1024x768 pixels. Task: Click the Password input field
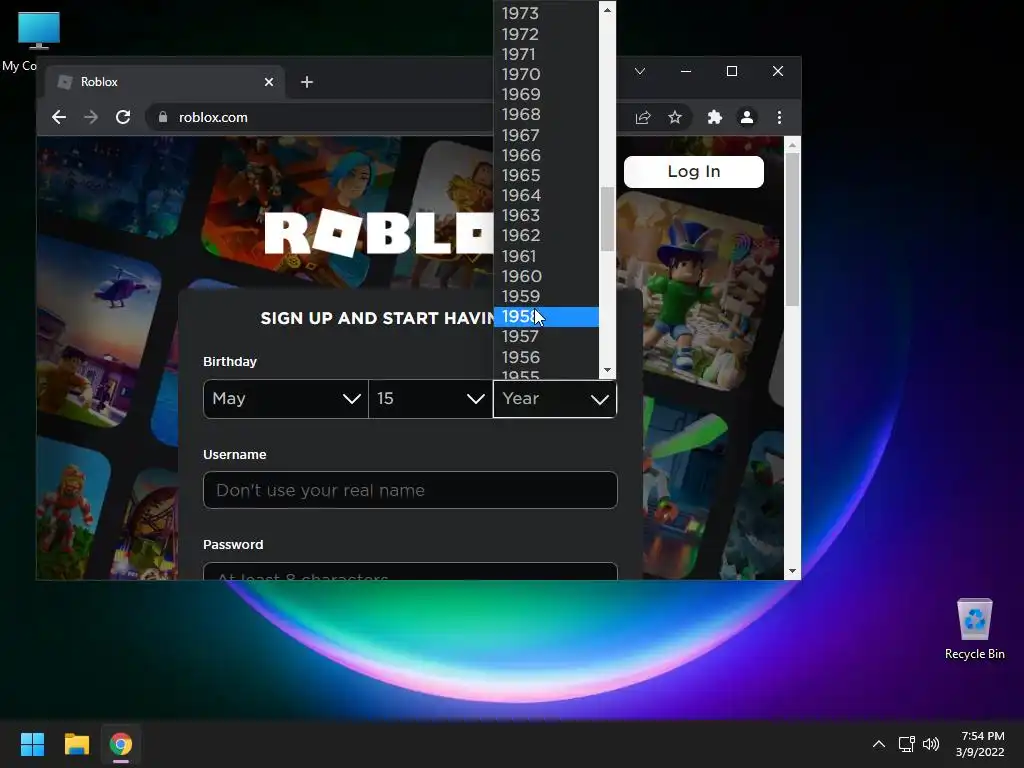coord(410,571)
